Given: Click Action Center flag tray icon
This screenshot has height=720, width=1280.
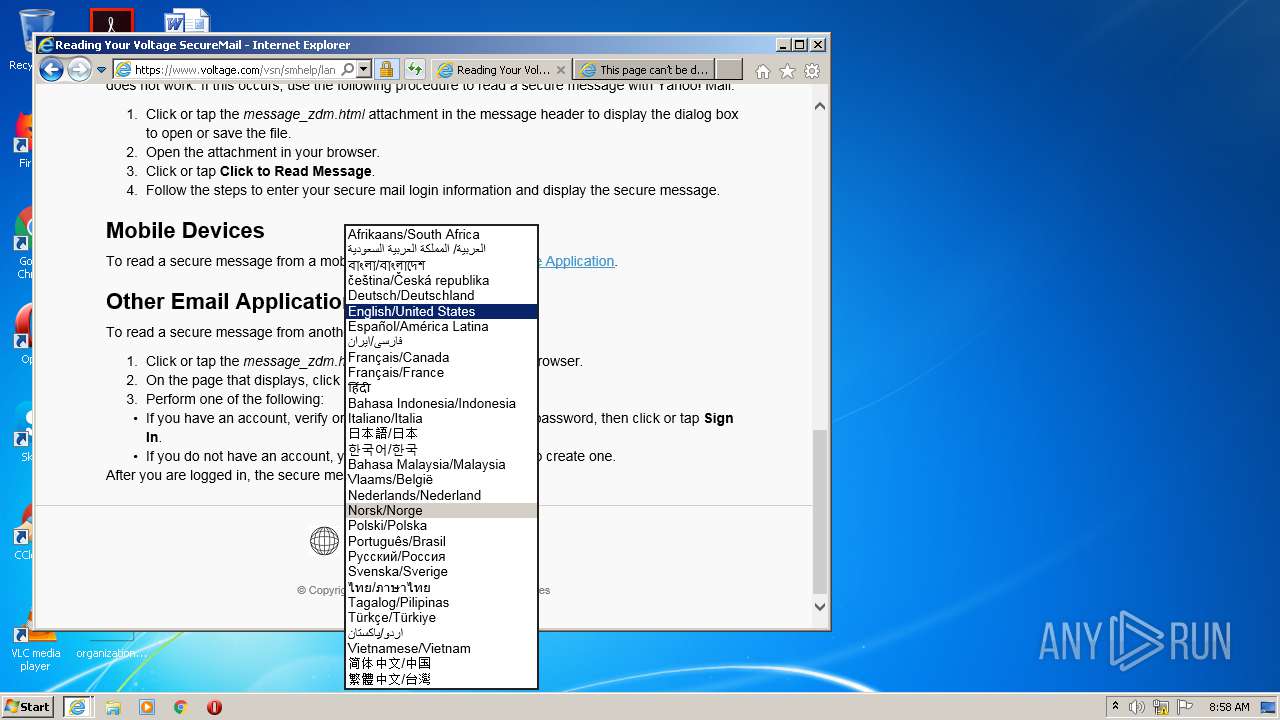Looking at the screenshot, I should pyautogui.click(x=1183, y=707).
